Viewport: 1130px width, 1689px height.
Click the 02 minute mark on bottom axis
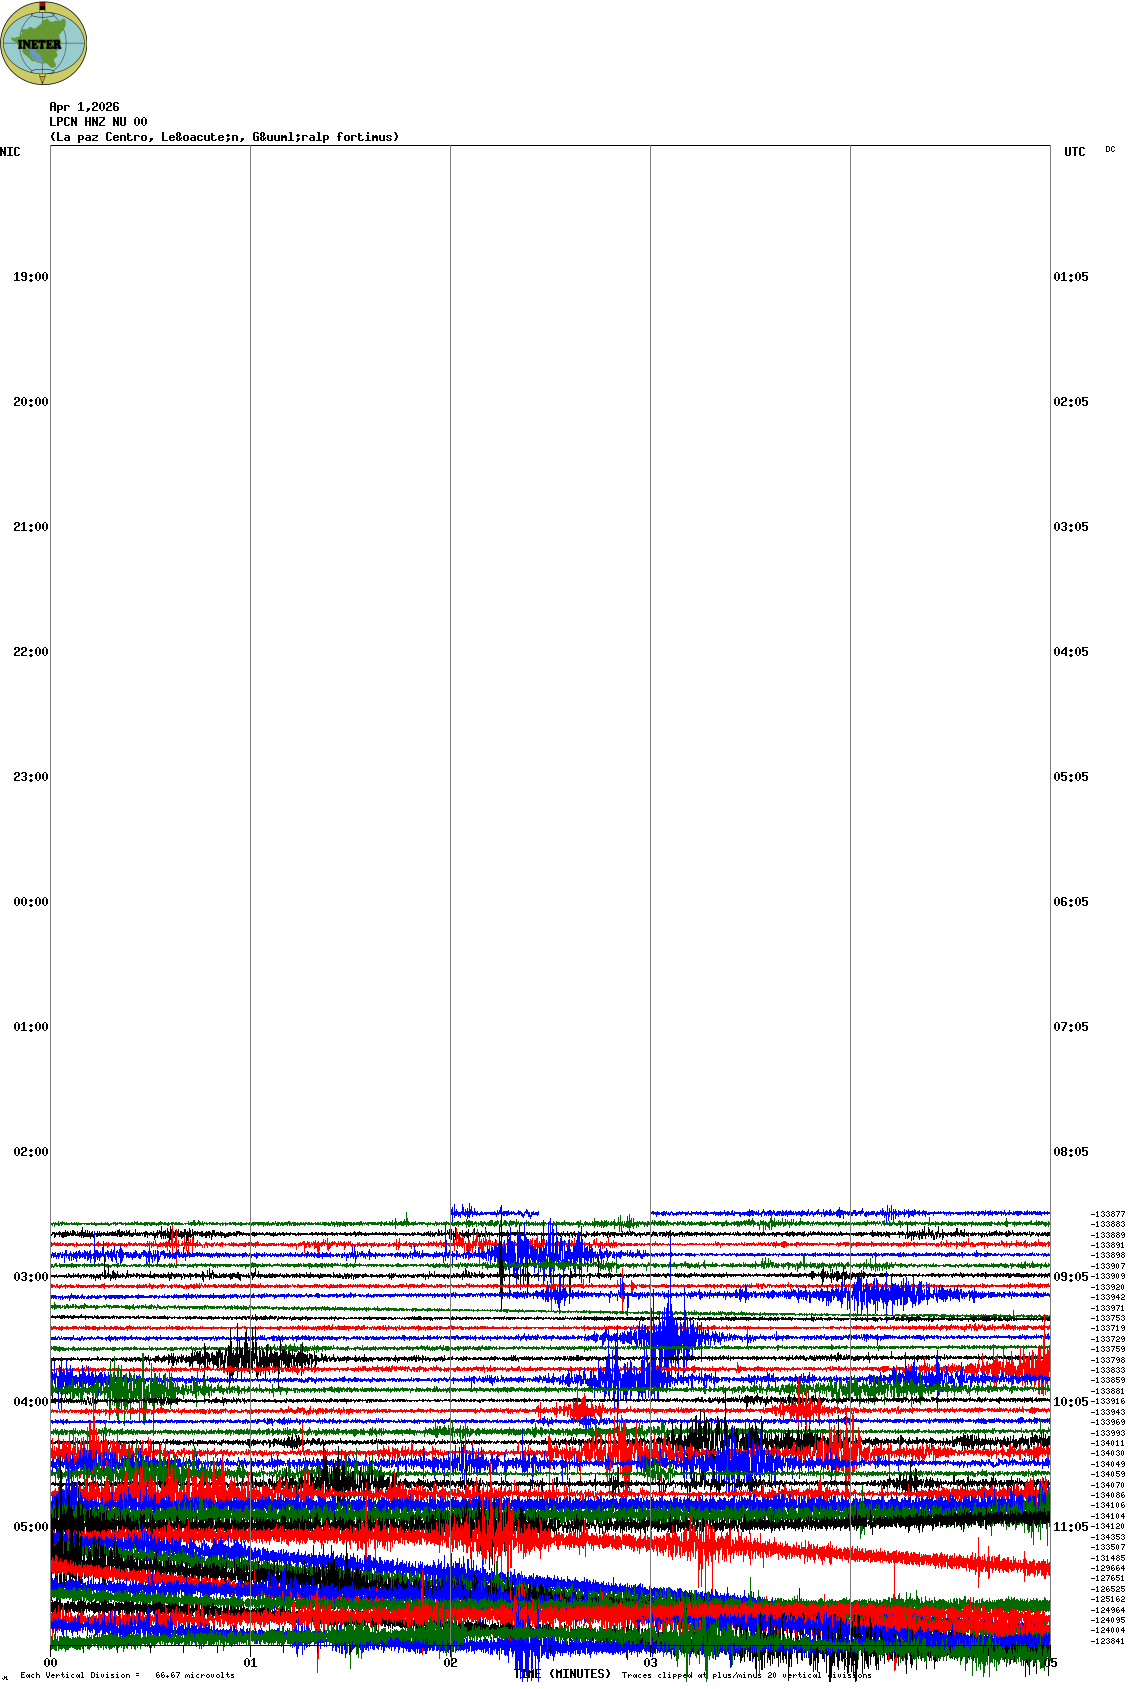450,1663
